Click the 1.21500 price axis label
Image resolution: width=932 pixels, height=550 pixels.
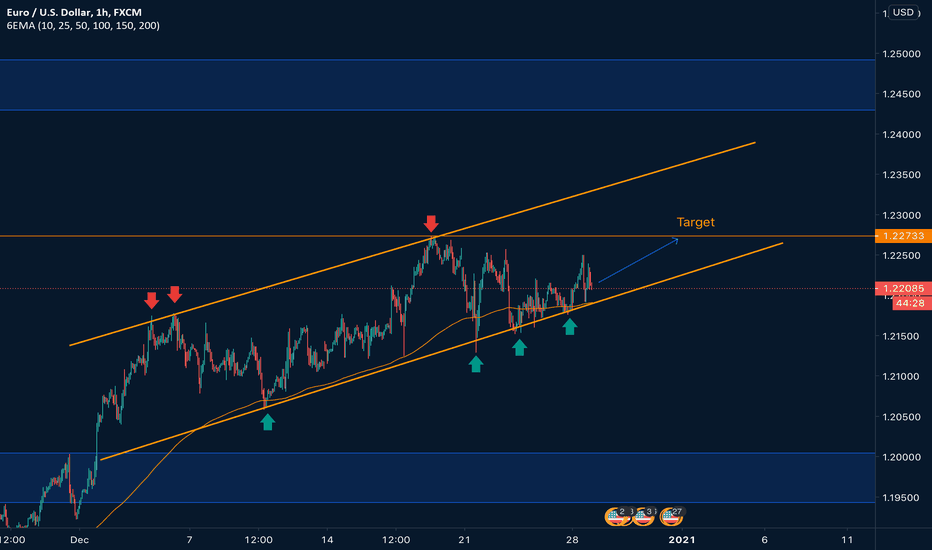click(901, 336)
